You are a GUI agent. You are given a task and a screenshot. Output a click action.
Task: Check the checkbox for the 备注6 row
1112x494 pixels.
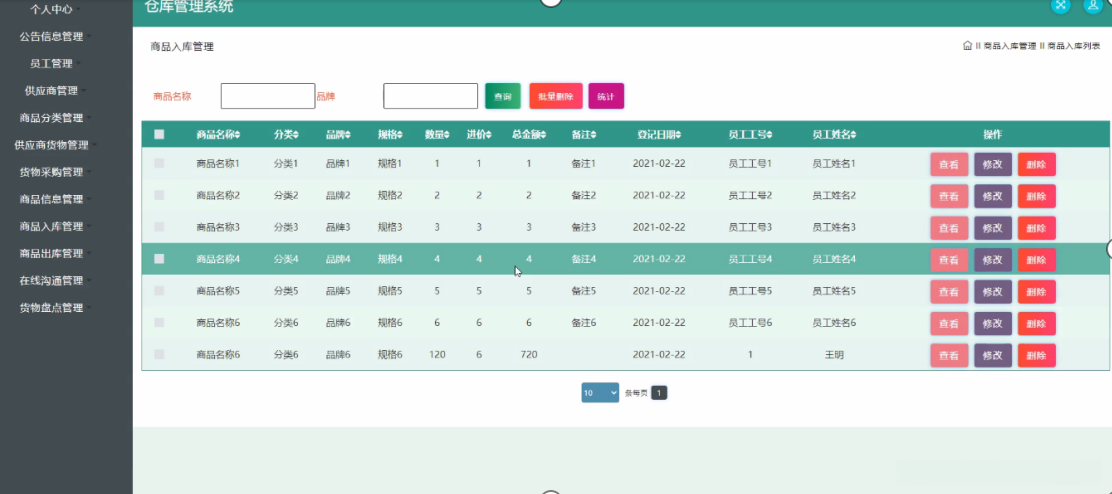(159, 322)
